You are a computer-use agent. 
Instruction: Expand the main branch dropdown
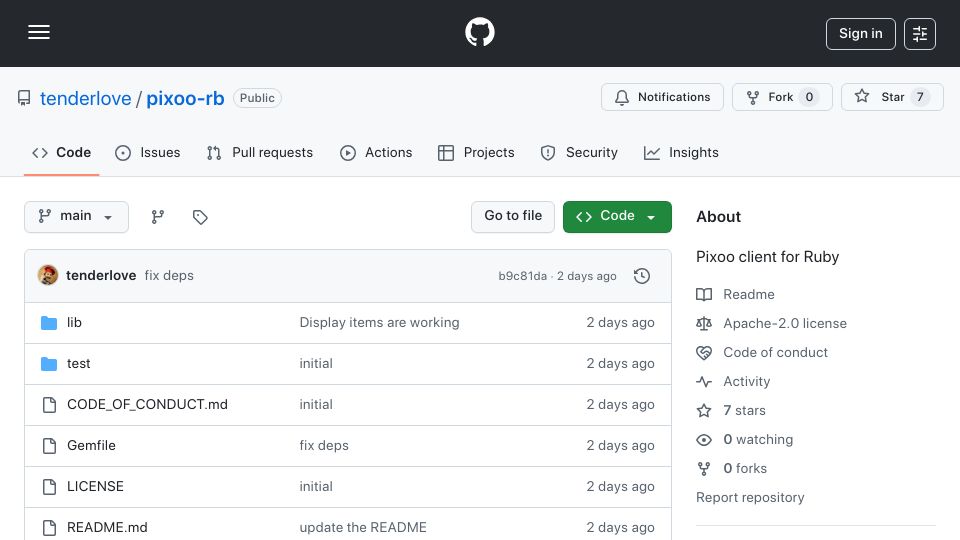77,217
